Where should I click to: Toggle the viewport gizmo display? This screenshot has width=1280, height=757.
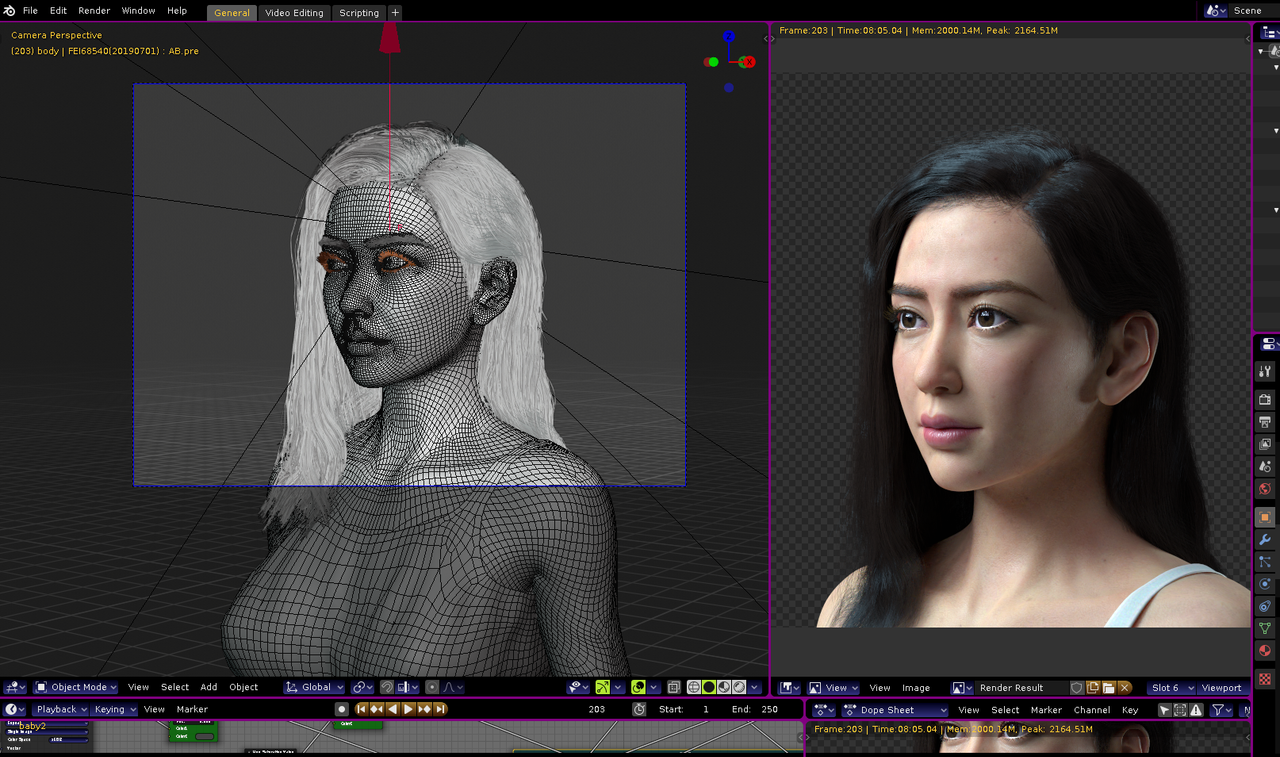point(603,687)
